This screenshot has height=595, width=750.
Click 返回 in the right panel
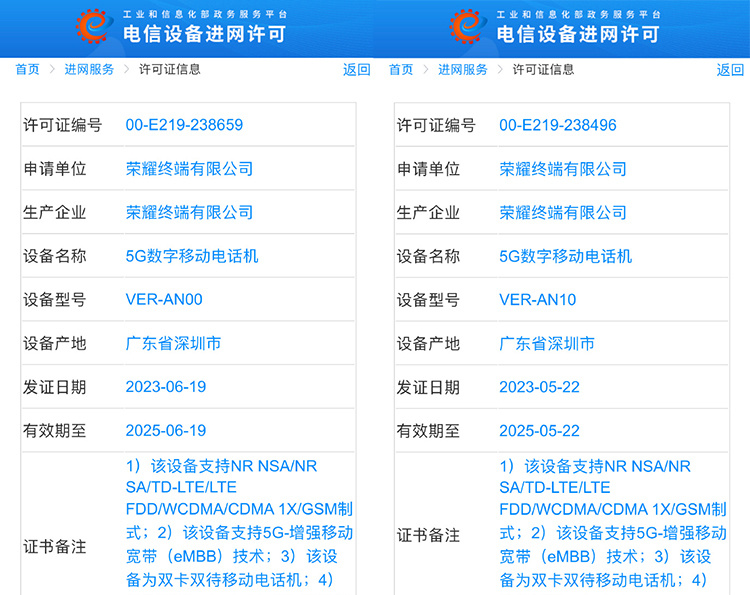730,70
